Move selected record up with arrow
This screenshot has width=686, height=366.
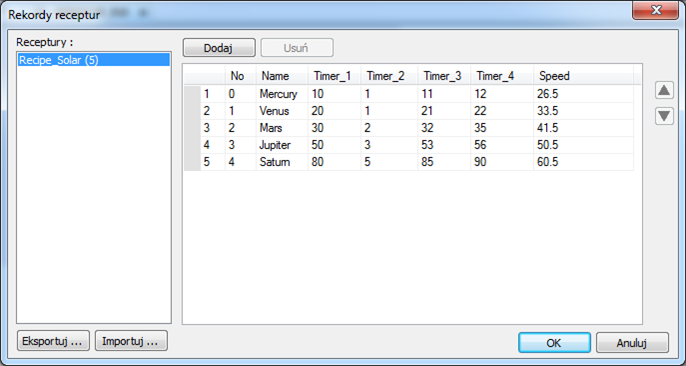(664, 91)
